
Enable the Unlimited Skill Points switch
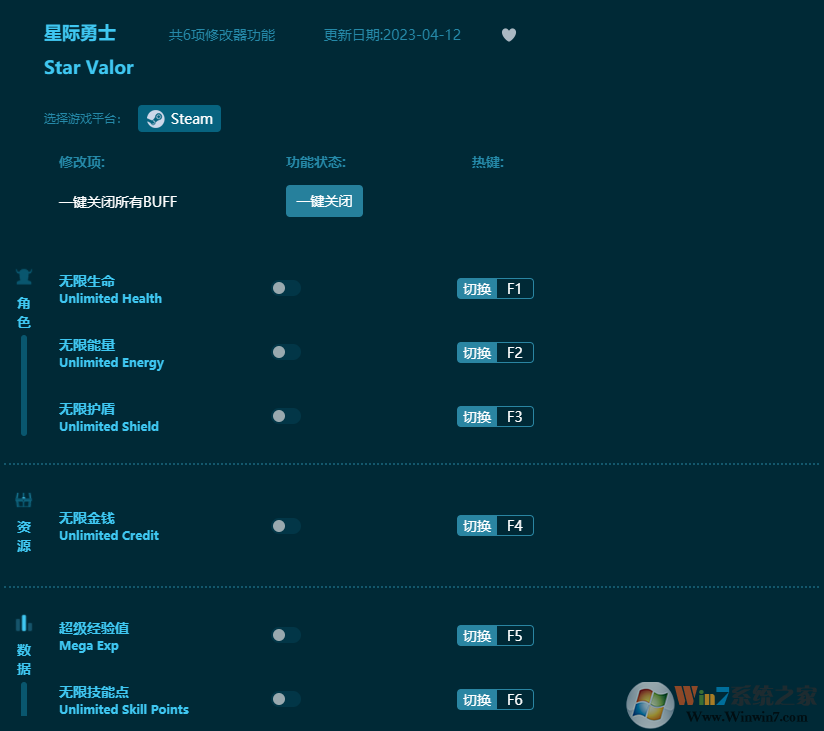(286, 699)
